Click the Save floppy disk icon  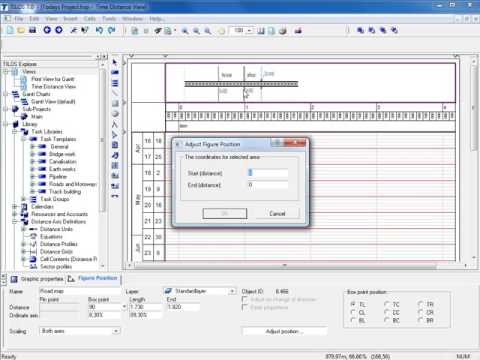32,30
